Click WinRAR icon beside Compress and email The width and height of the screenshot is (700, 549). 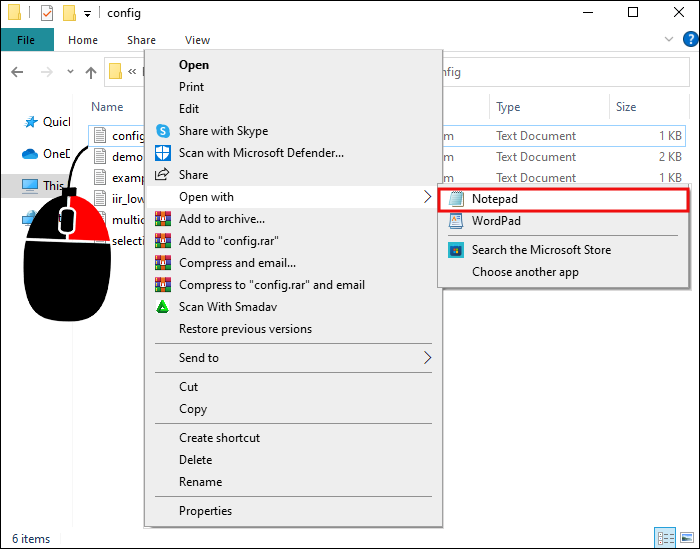(x=163, y=263)
